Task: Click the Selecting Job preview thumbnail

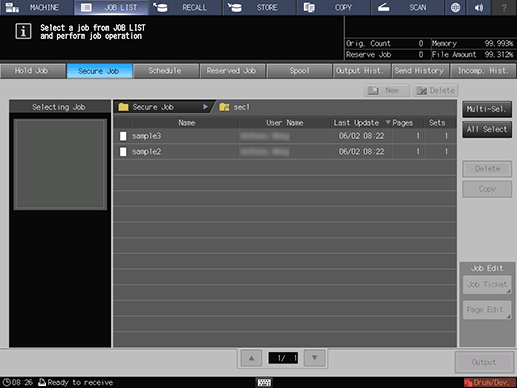Action: [60, 164]
